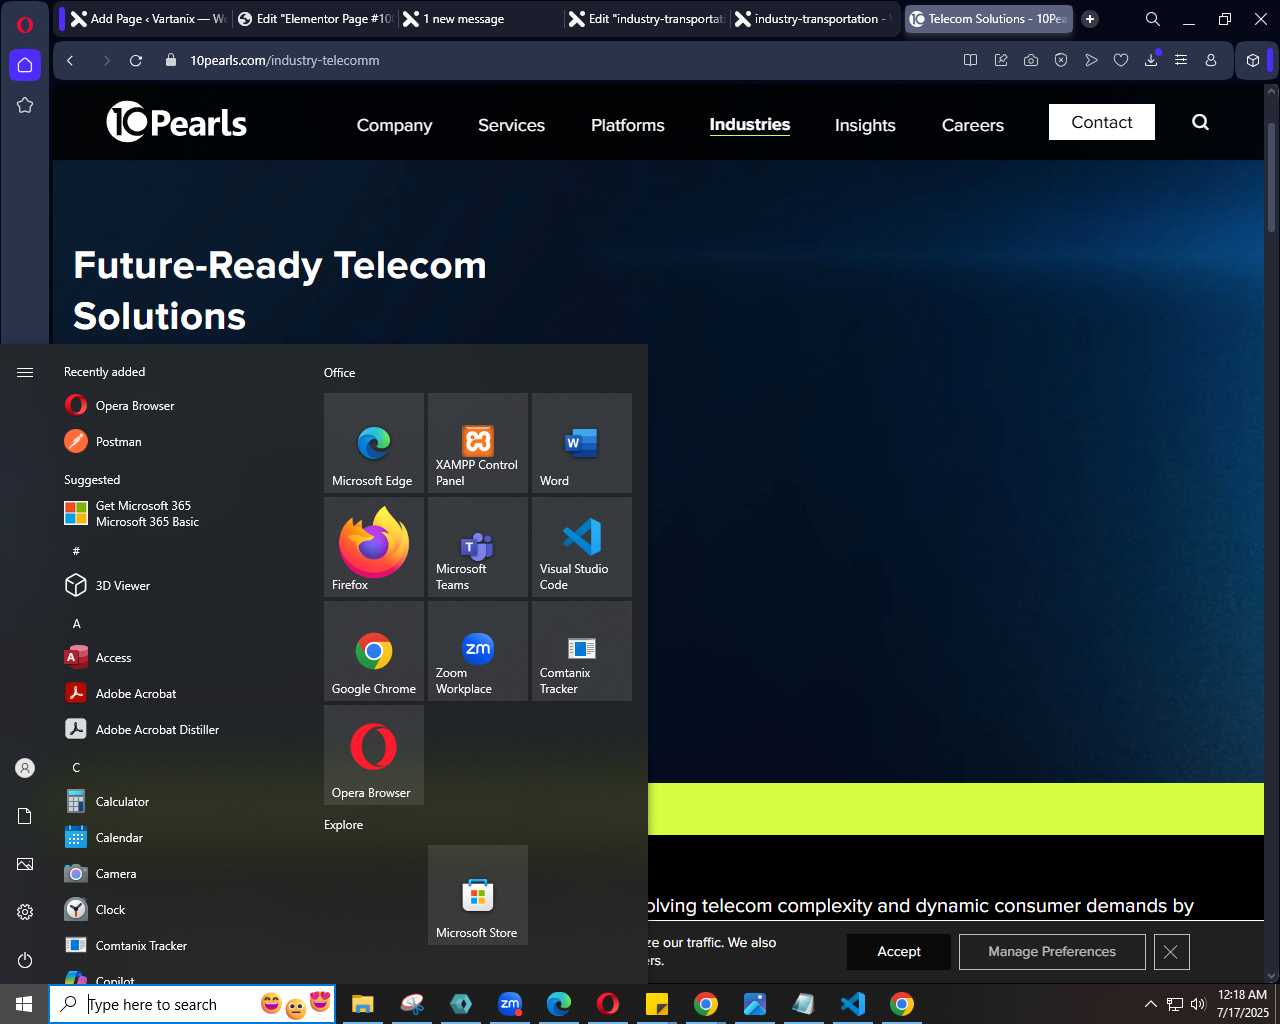
Task: Open Settings gear in Start sidebar
Action: click(25, 912)
